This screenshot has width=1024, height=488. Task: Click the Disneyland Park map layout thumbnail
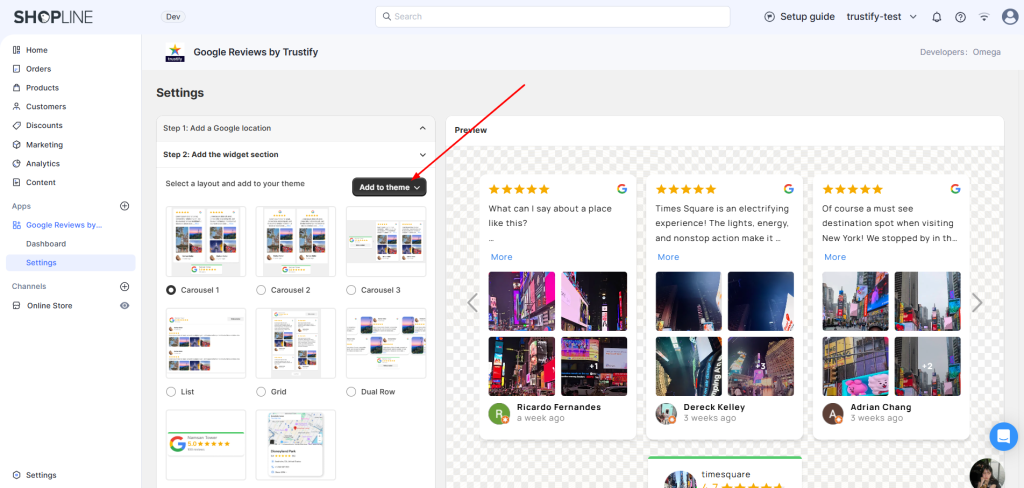click(296, 445)
